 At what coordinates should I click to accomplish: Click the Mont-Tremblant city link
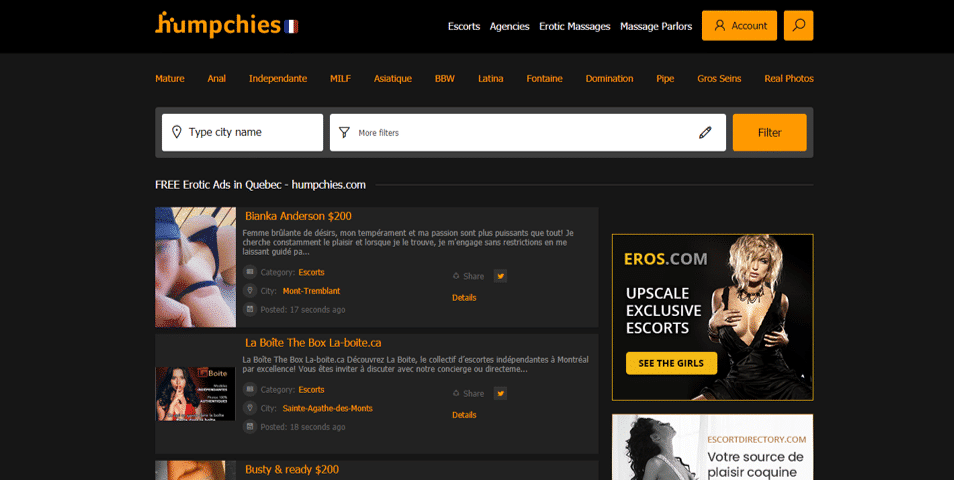tap(312, 291)
